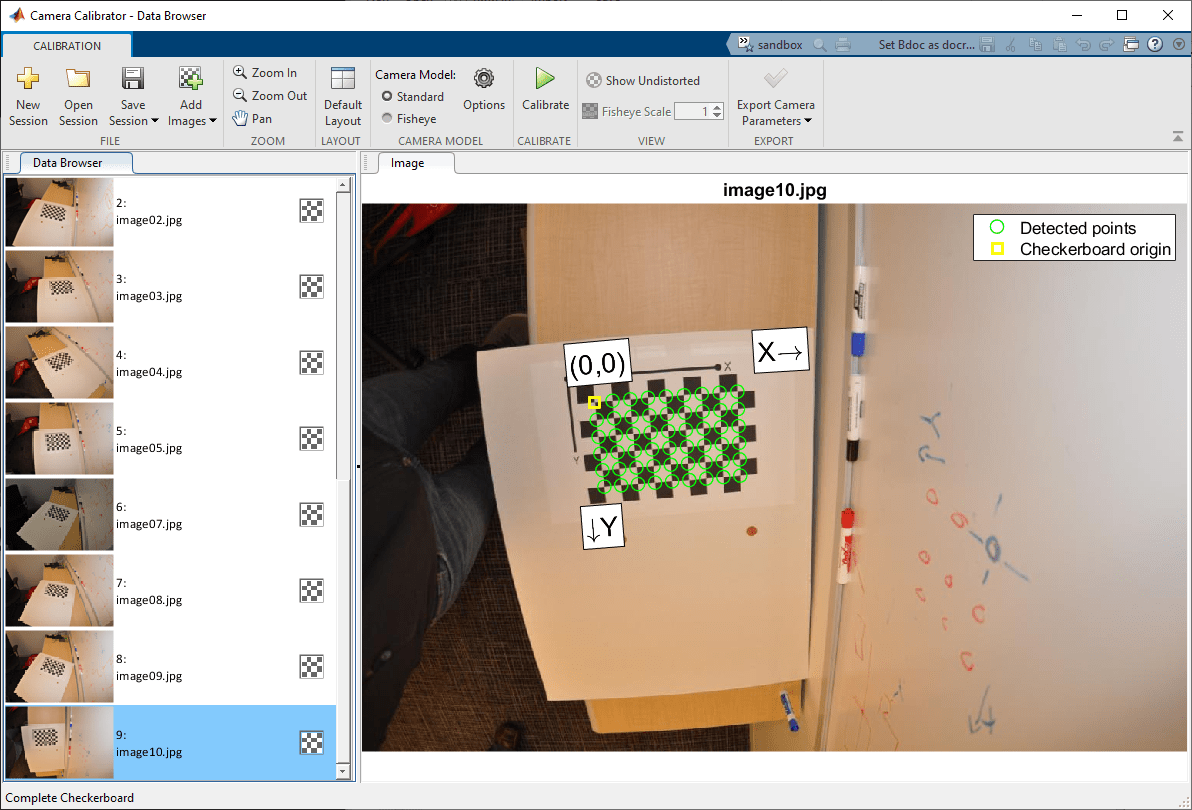Image resolution: width=1192 pixels, height=810 pixels.
Task: Click the Detected points legend entry
Action: (1064, 228)
